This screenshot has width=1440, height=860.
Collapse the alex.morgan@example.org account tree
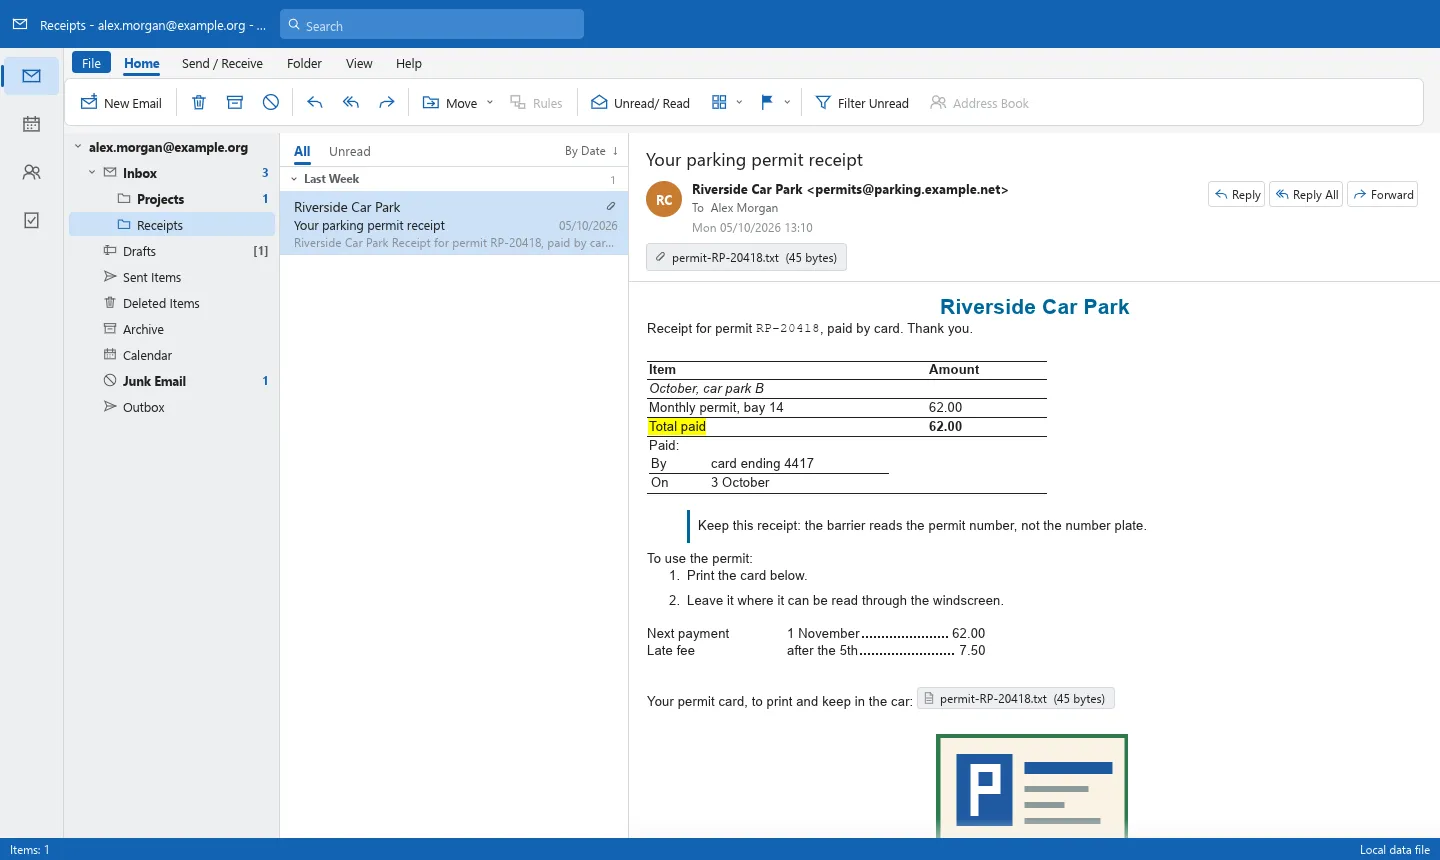pos(78,147)
